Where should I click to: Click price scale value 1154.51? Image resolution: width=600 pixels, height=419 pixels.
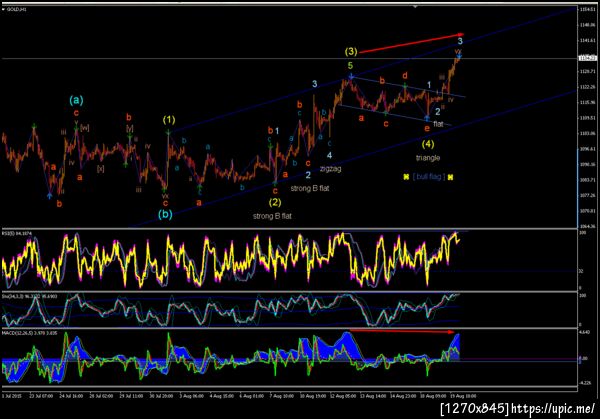[588, 9]
